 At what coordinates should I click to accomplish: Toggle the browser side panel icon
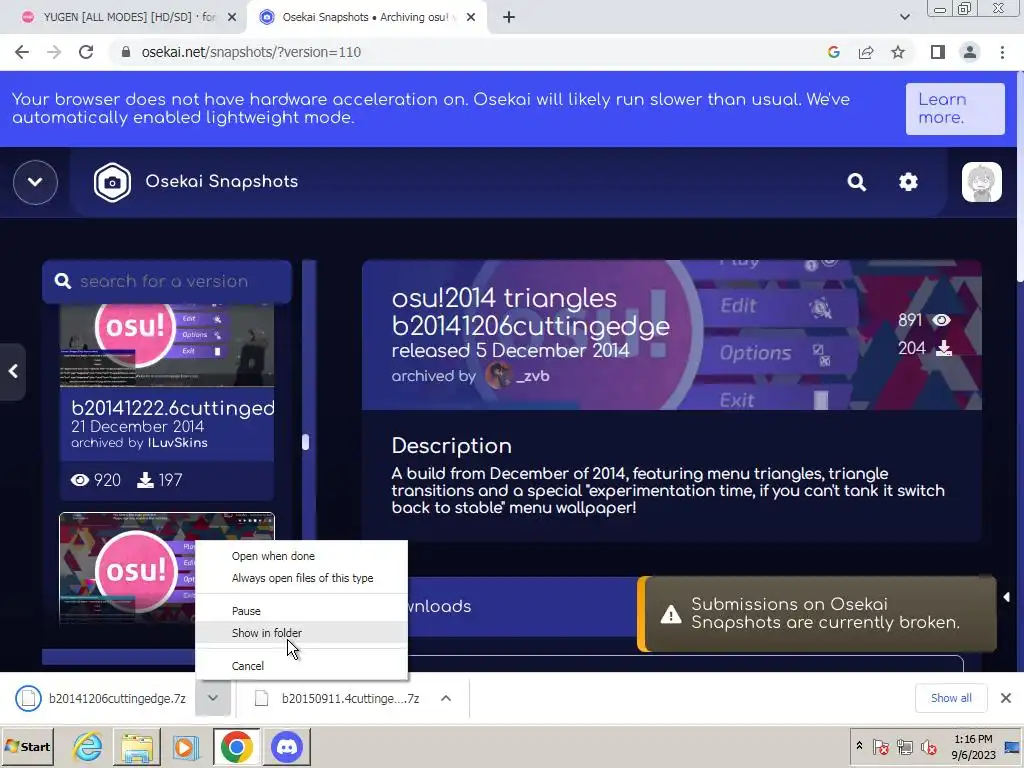click(x=938, y=52)
